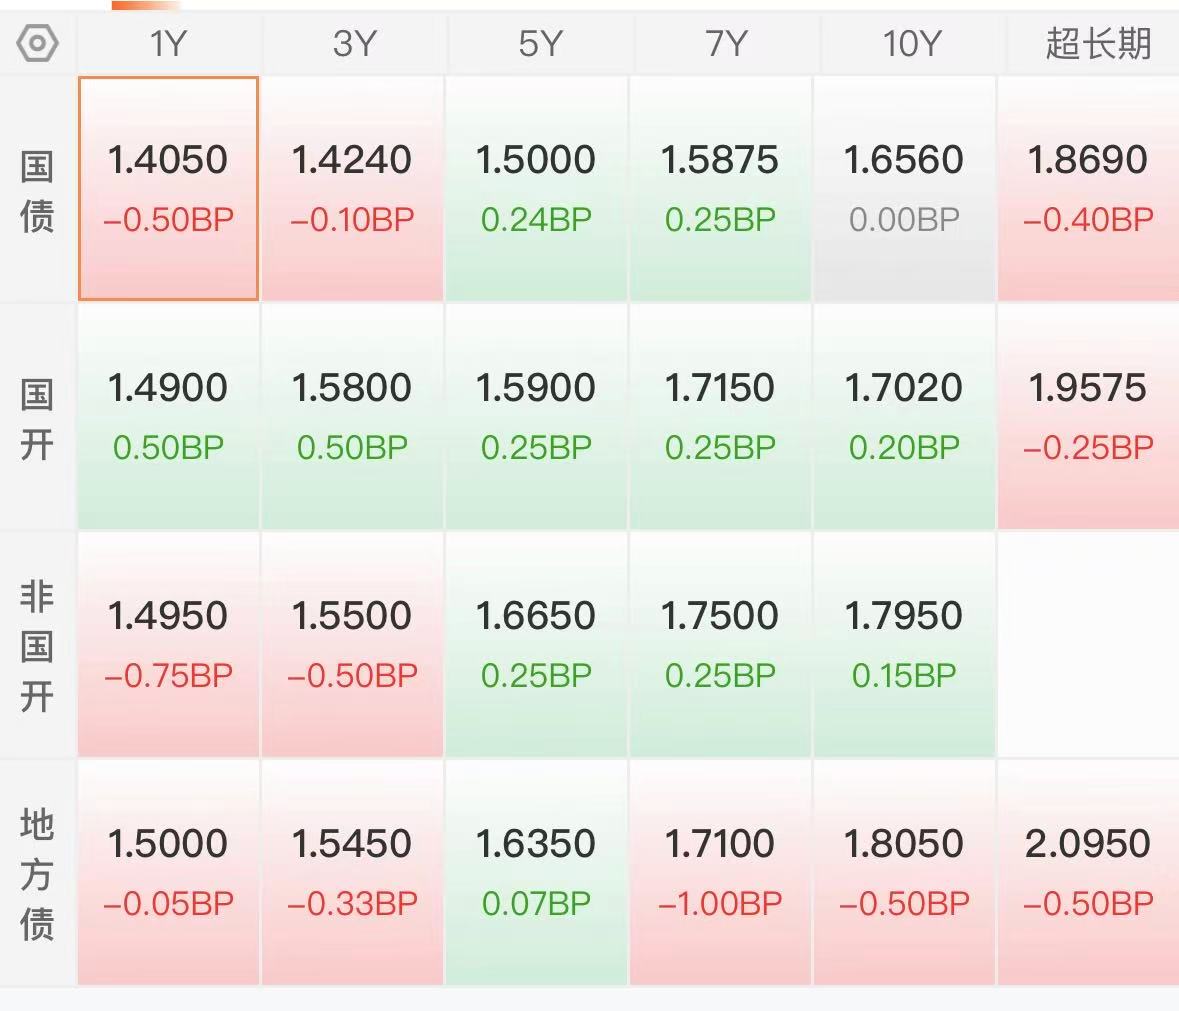Viewport: 1179px width, 1011px height.
Task: Select the 1Y maturity column header
Action: click(x=168, y=43)
